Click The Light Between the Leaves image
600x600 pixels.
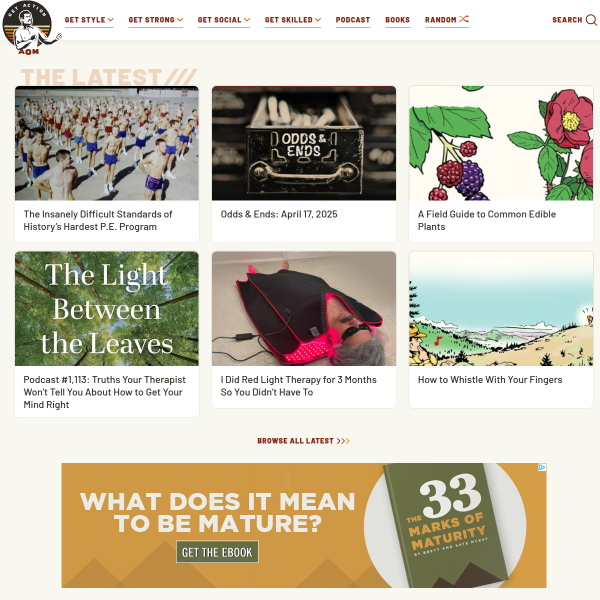click(107, 308)
